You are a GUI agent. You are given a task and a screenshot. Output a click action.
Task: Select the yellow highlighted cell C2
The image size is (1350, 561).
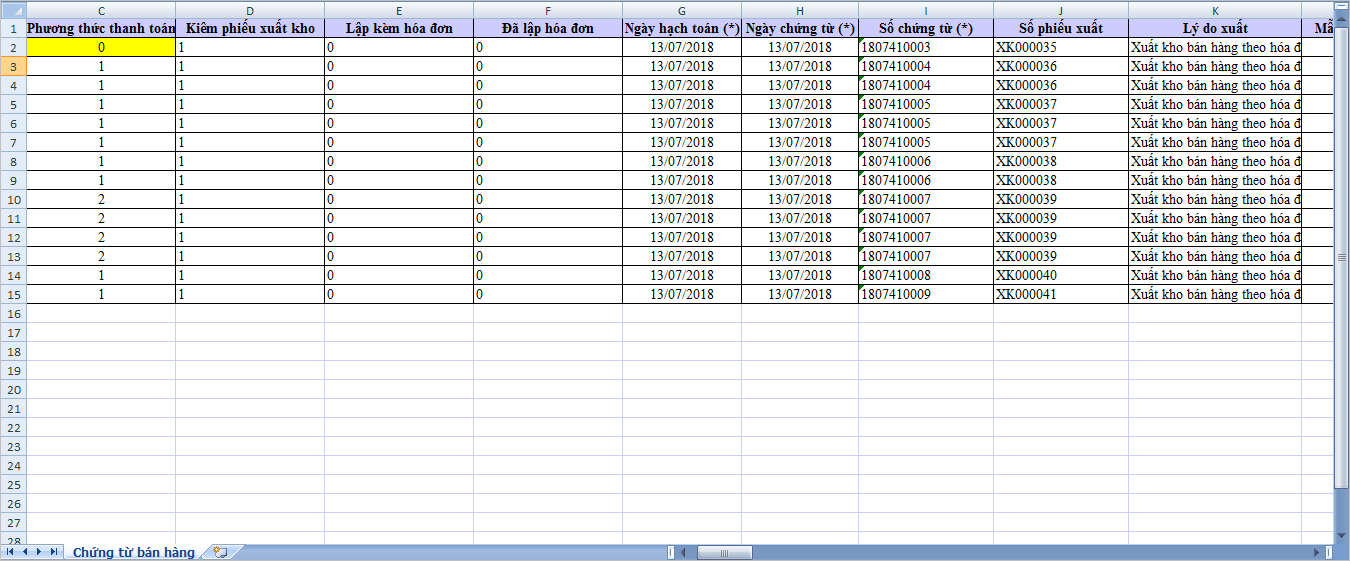coord(101,47)
